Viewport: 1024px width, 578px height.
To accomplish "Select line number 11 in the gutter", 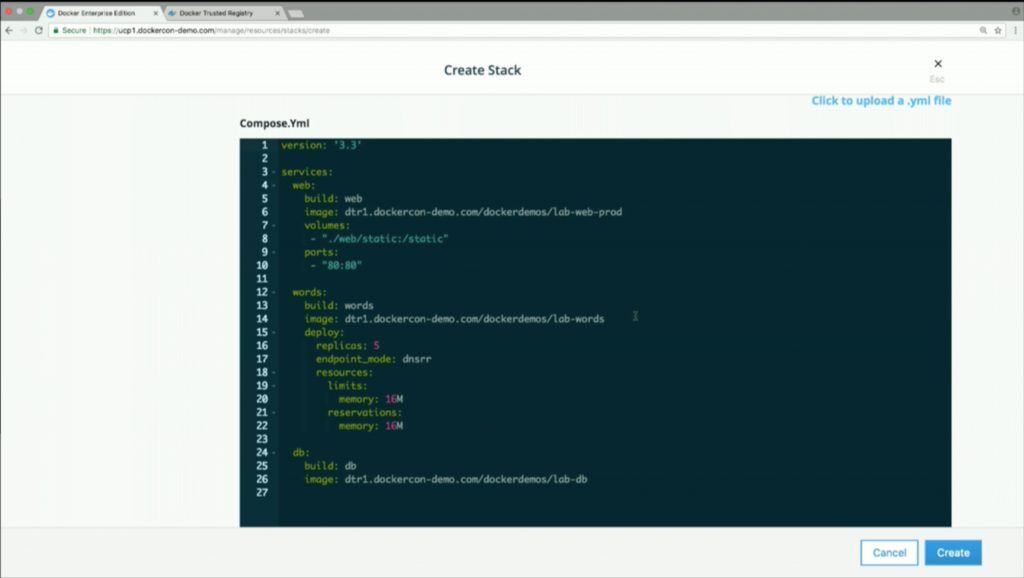I will coord(262,279).
